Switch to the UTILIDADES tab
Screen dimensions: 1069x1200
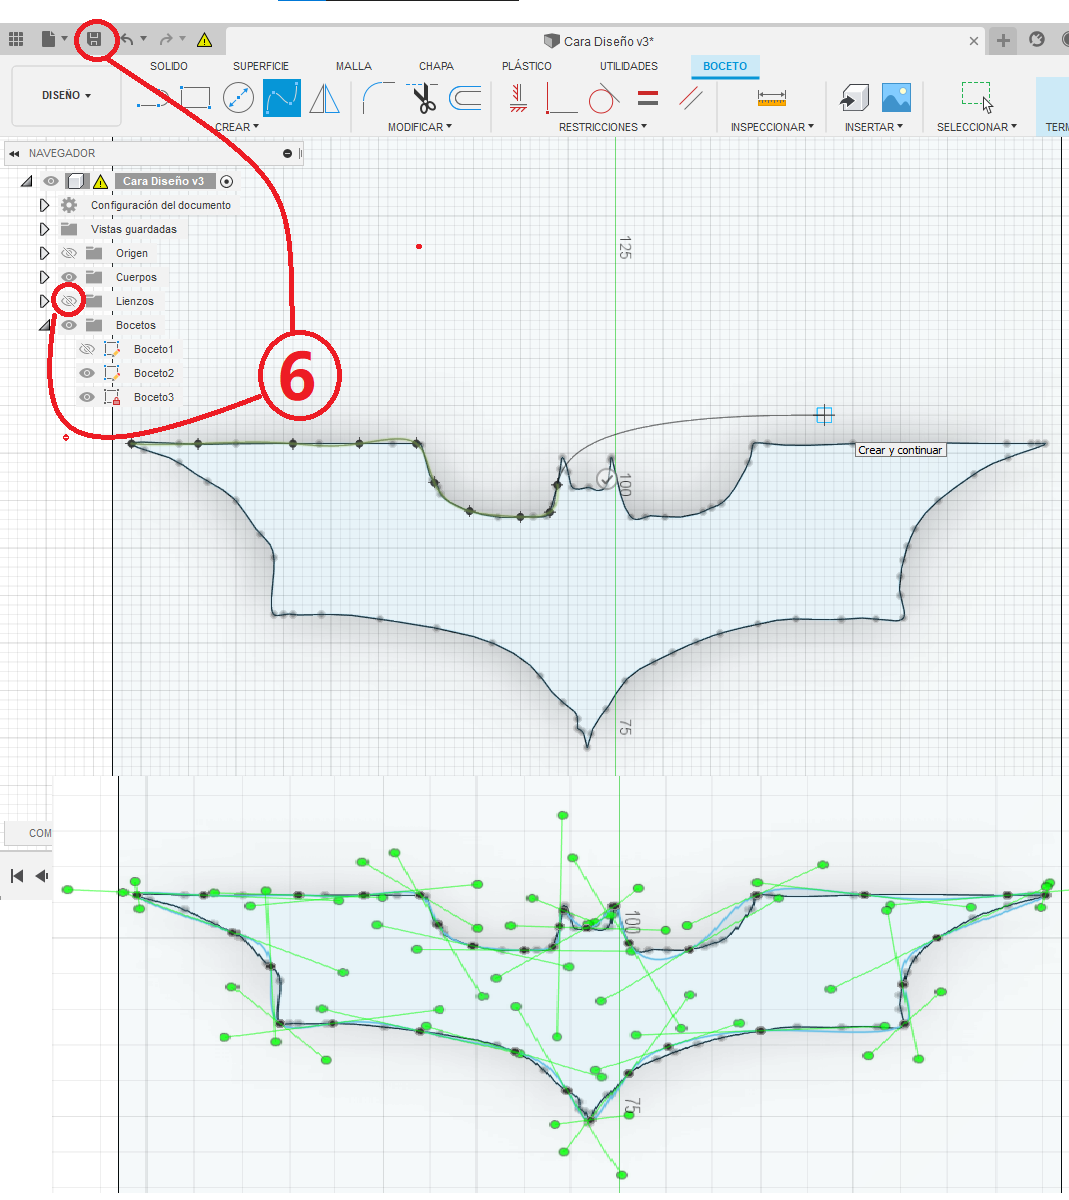pyautogui.click(x=629, y=66)
